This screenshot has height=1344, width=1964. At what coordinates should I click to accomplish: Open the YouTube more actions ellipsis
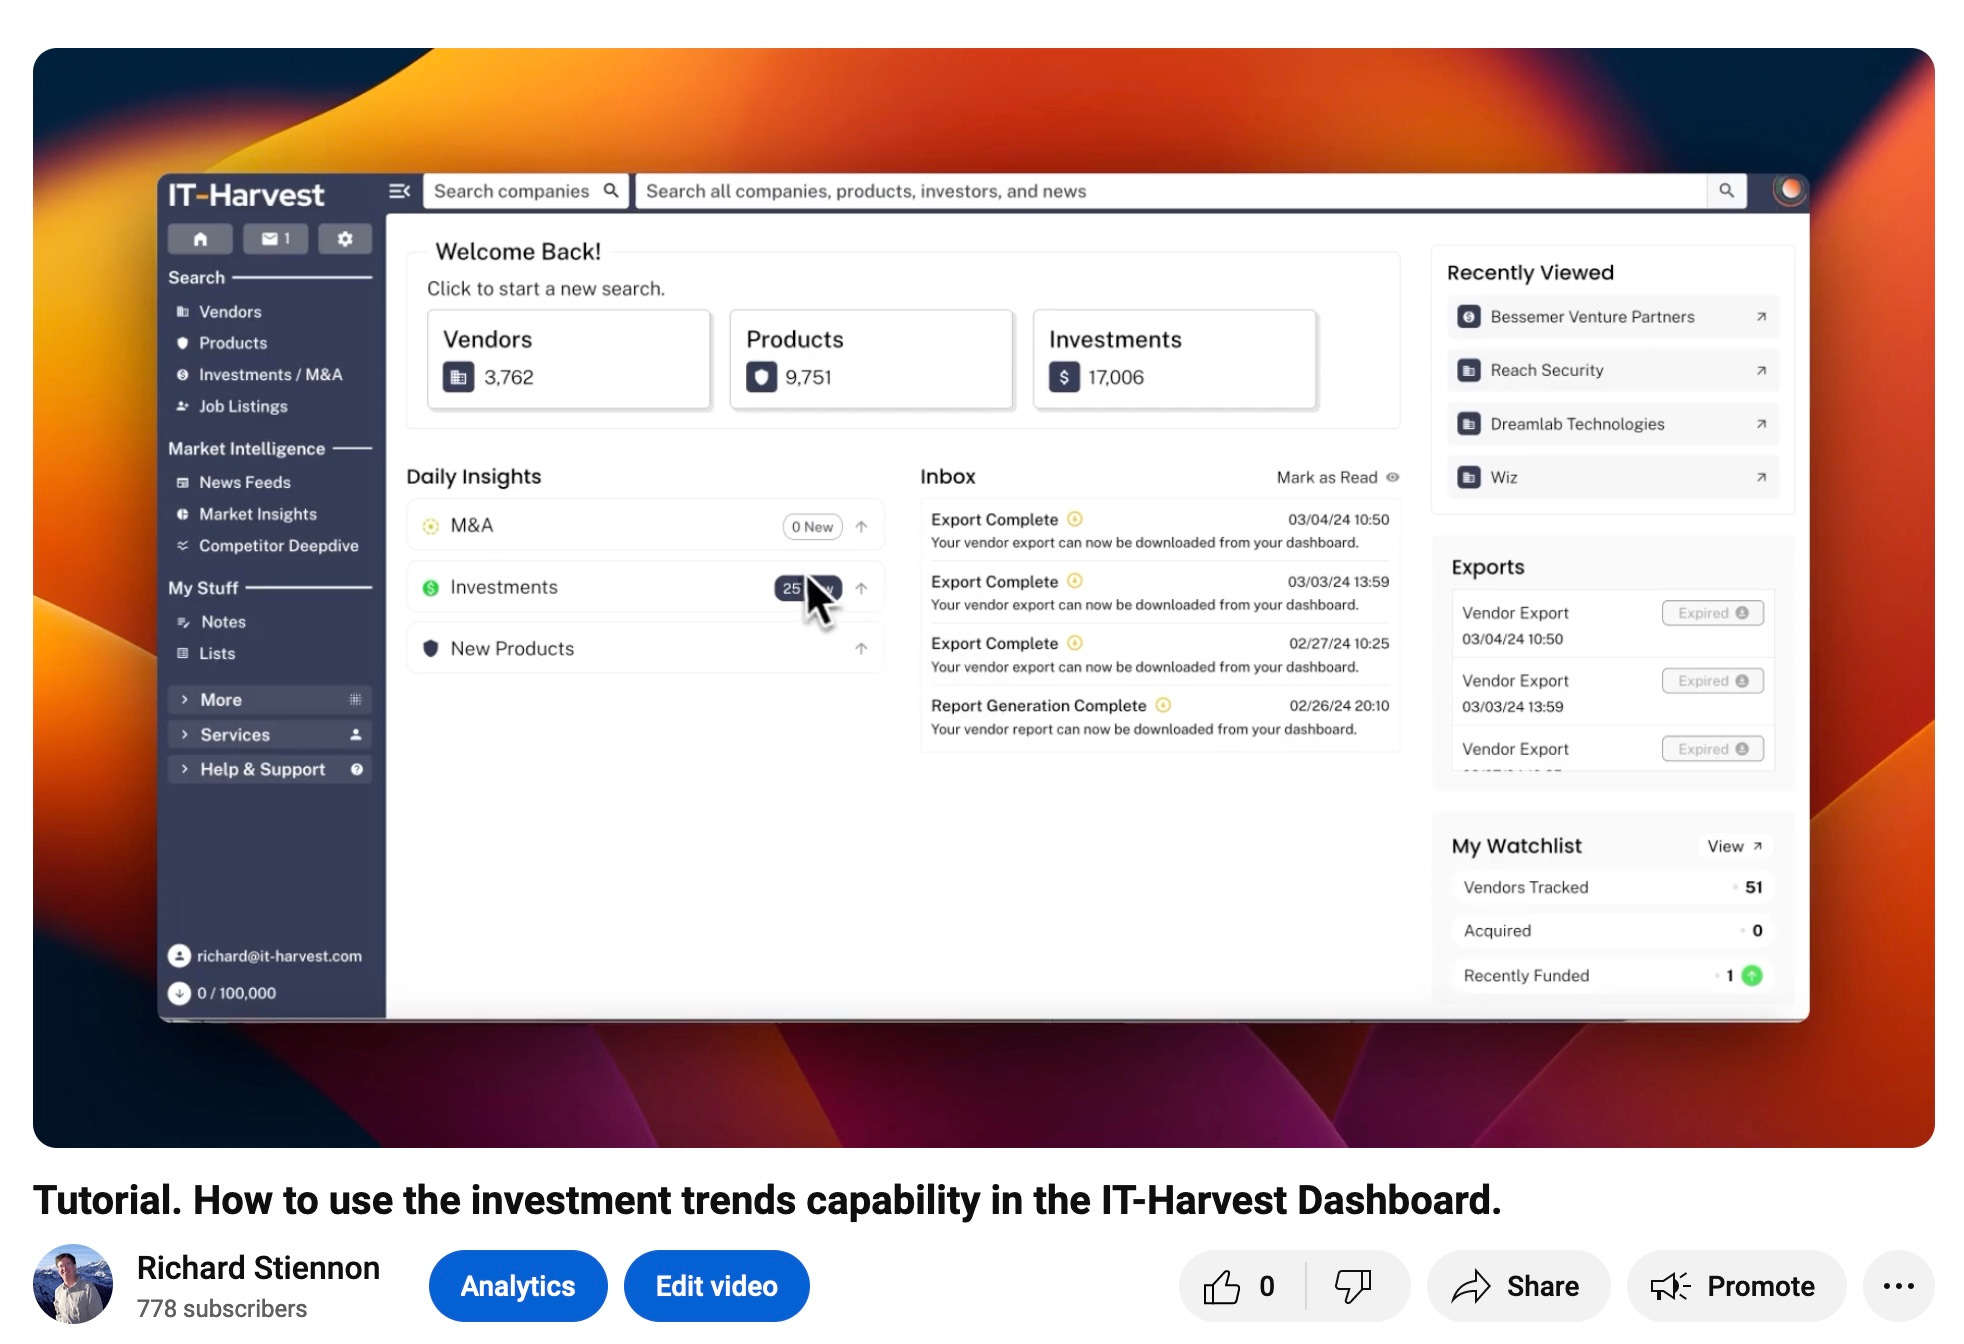tap(1898, 1286)
